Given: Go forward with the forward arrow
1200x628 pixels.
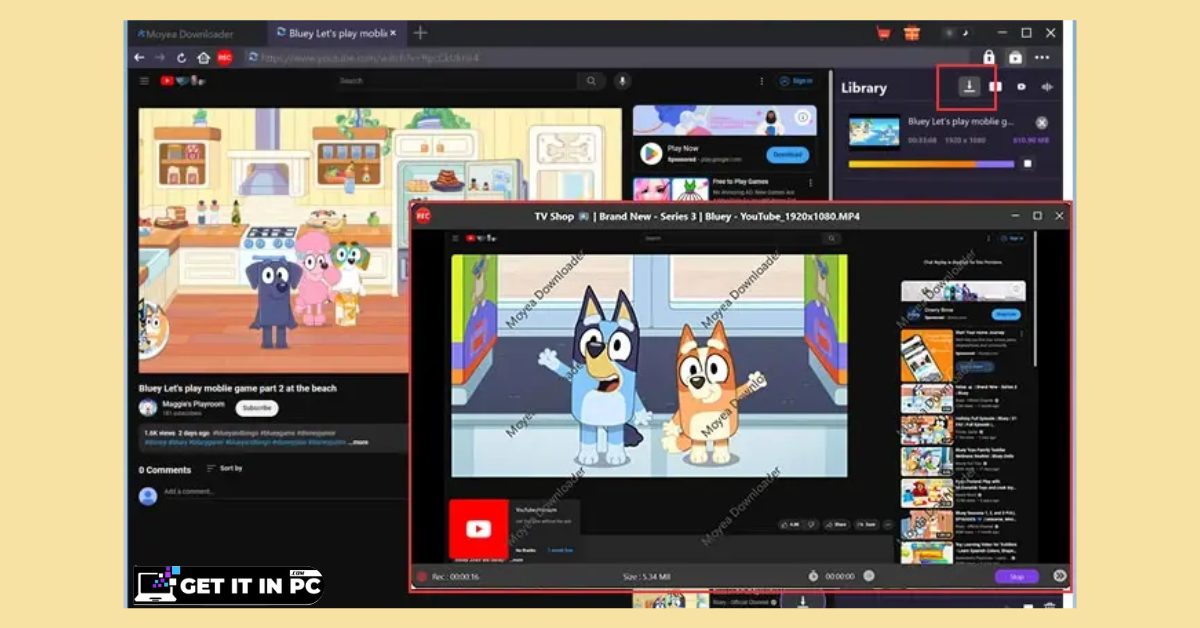Looking at the screenshot, I should 161,58.
